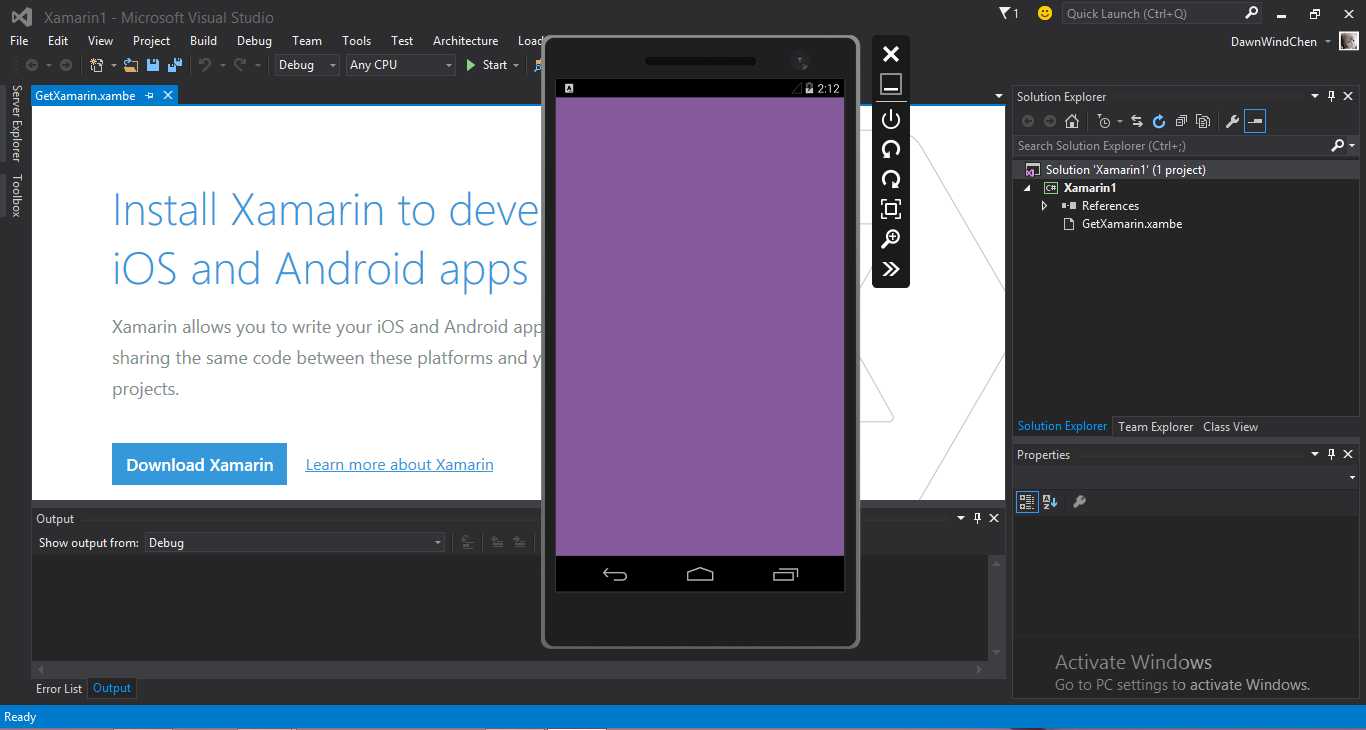Rotate the emulator left
This screenshot has width=1366, height=730.
(890, 149)
